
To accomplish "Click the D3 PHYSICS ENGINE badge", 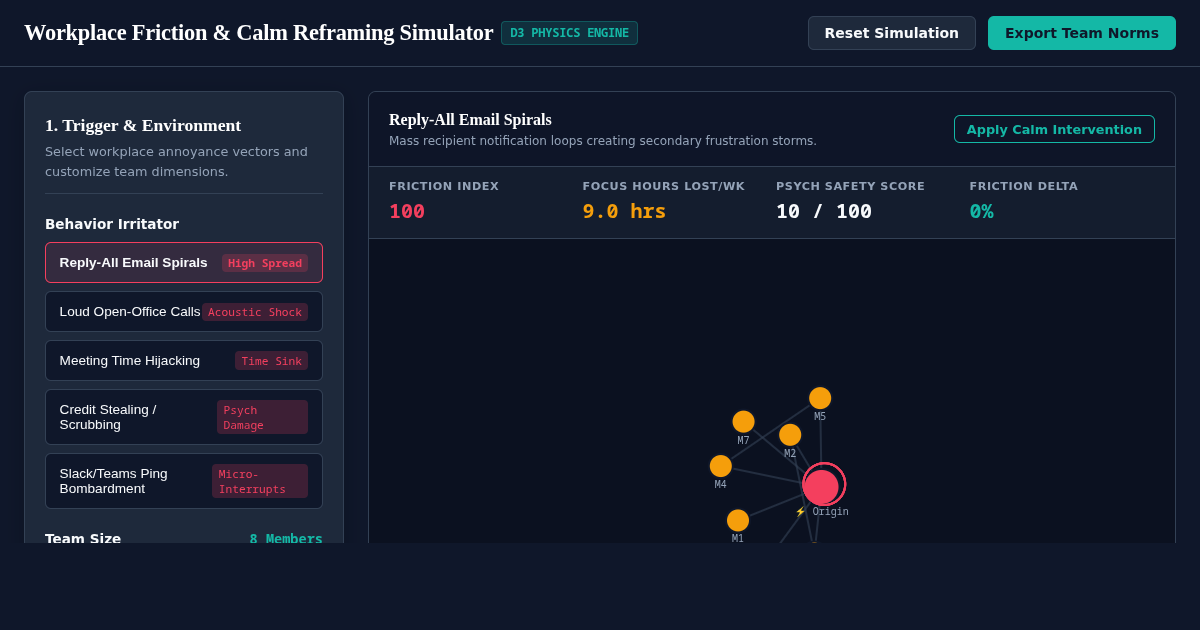I will click(569, 33).
